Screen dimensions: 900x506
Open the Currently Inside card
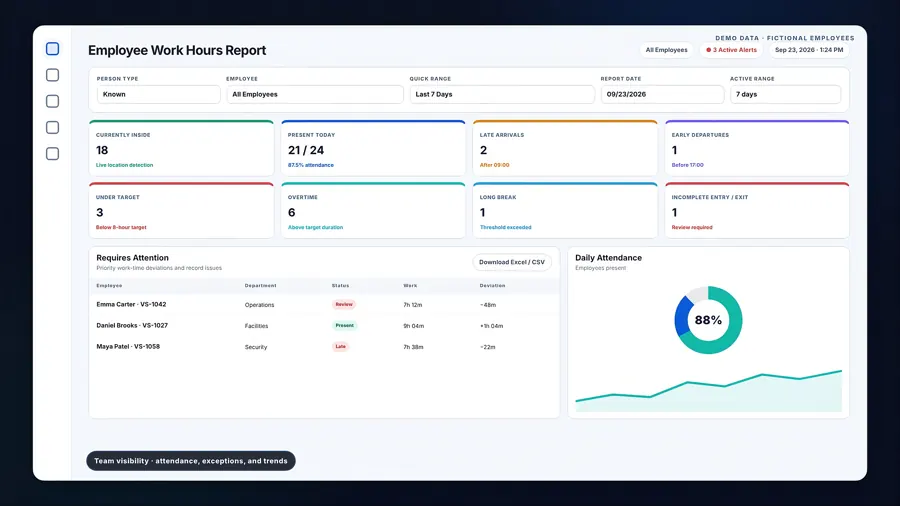[x=181, y=148]
